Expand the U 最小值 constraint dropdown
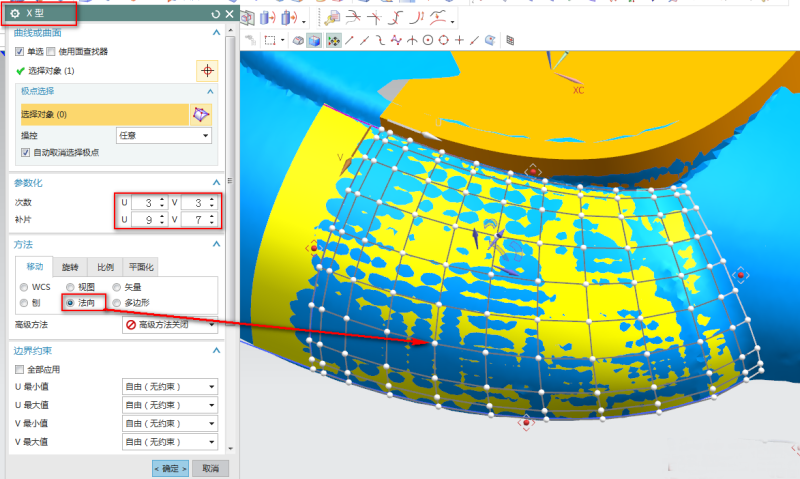The height and width of the screenshot is (479, 800). pos(168,387)
